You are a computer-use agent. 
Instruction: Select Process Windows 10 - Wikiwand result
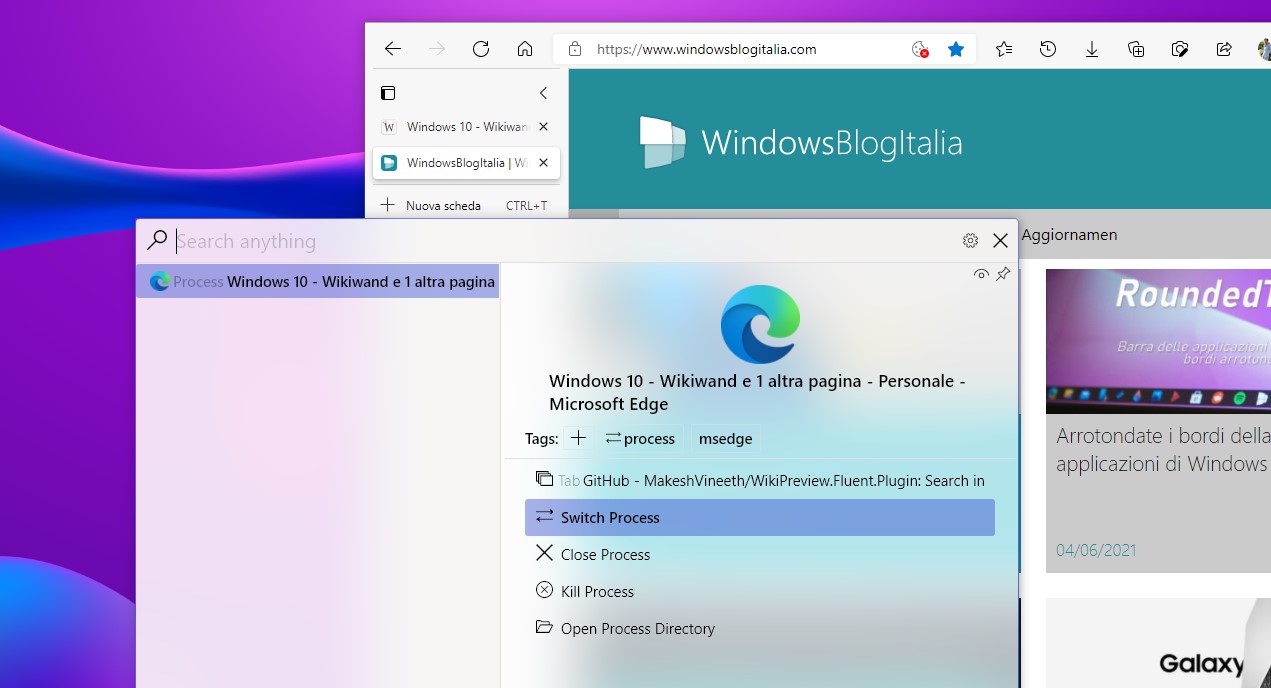point(318,282)
